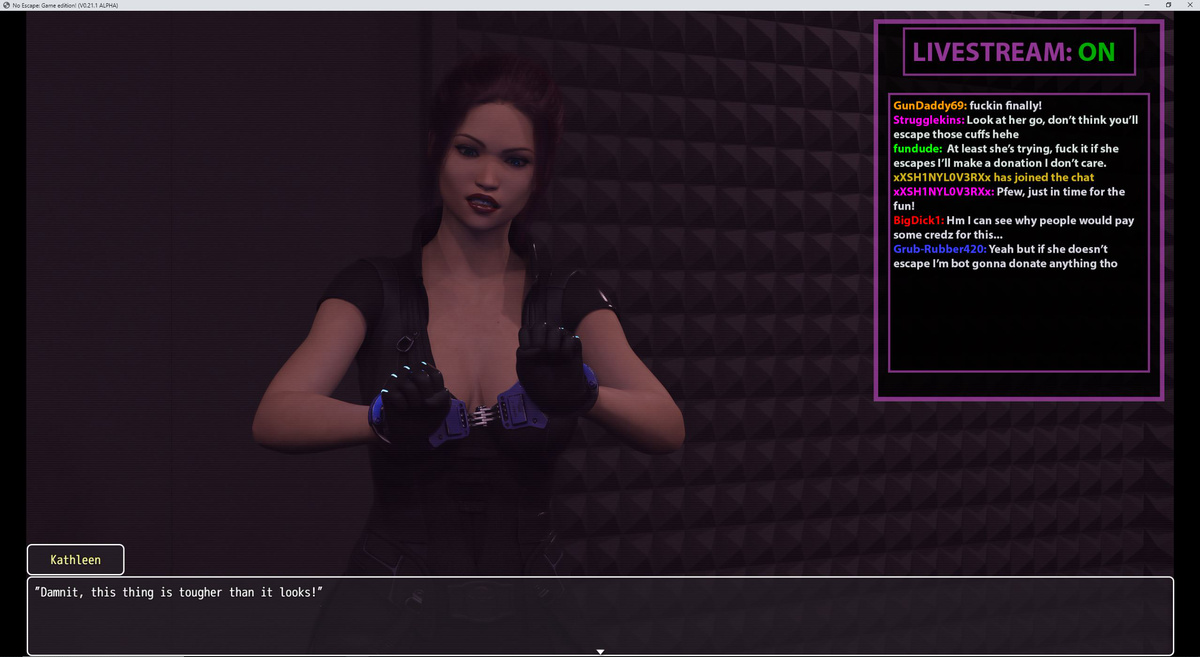Restore down the game window

coord(1167,5)
